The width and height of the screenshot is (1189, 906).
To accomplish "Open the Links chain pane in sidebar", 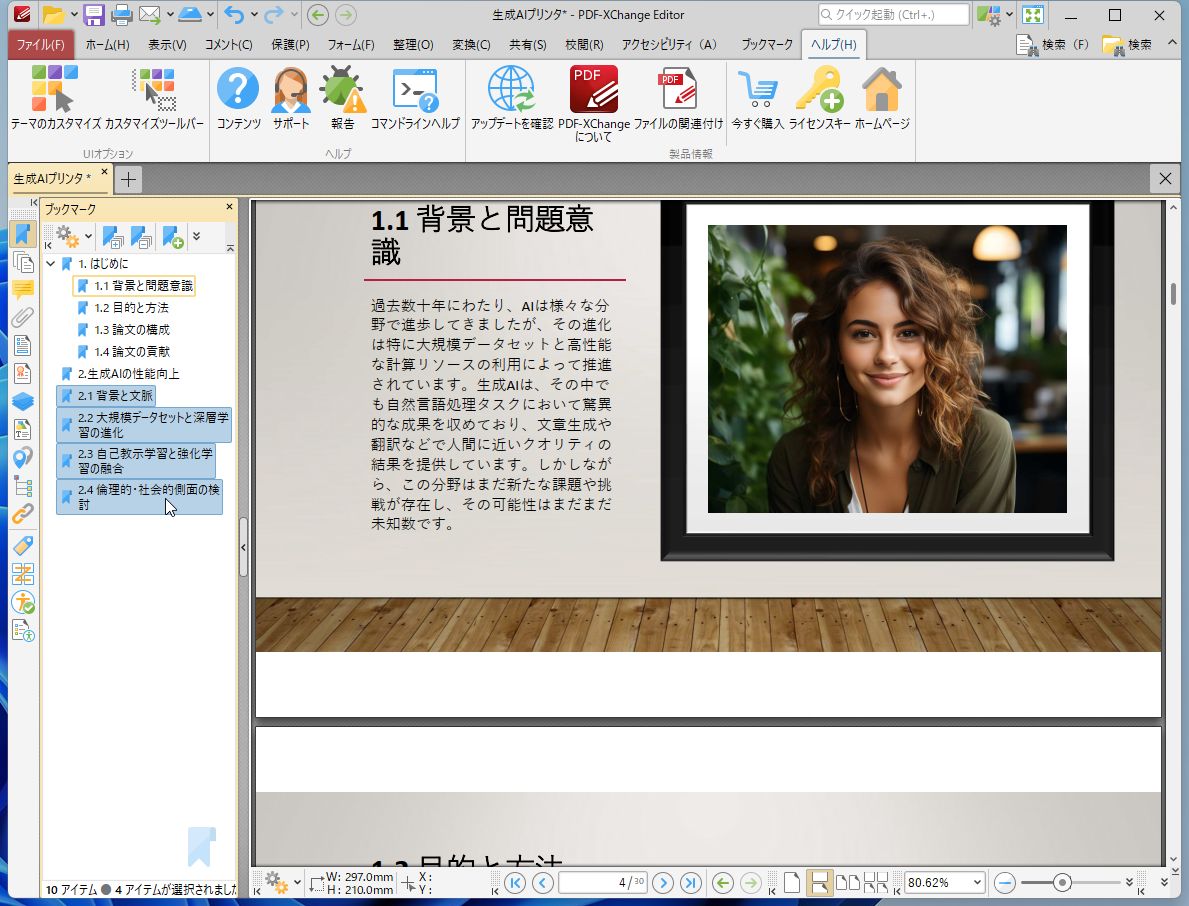I will (x=23, y=514).
